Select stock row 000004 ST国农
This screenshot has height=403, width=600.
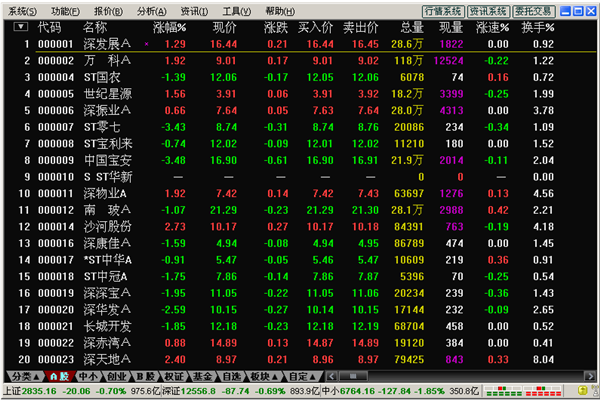(300, 77)
